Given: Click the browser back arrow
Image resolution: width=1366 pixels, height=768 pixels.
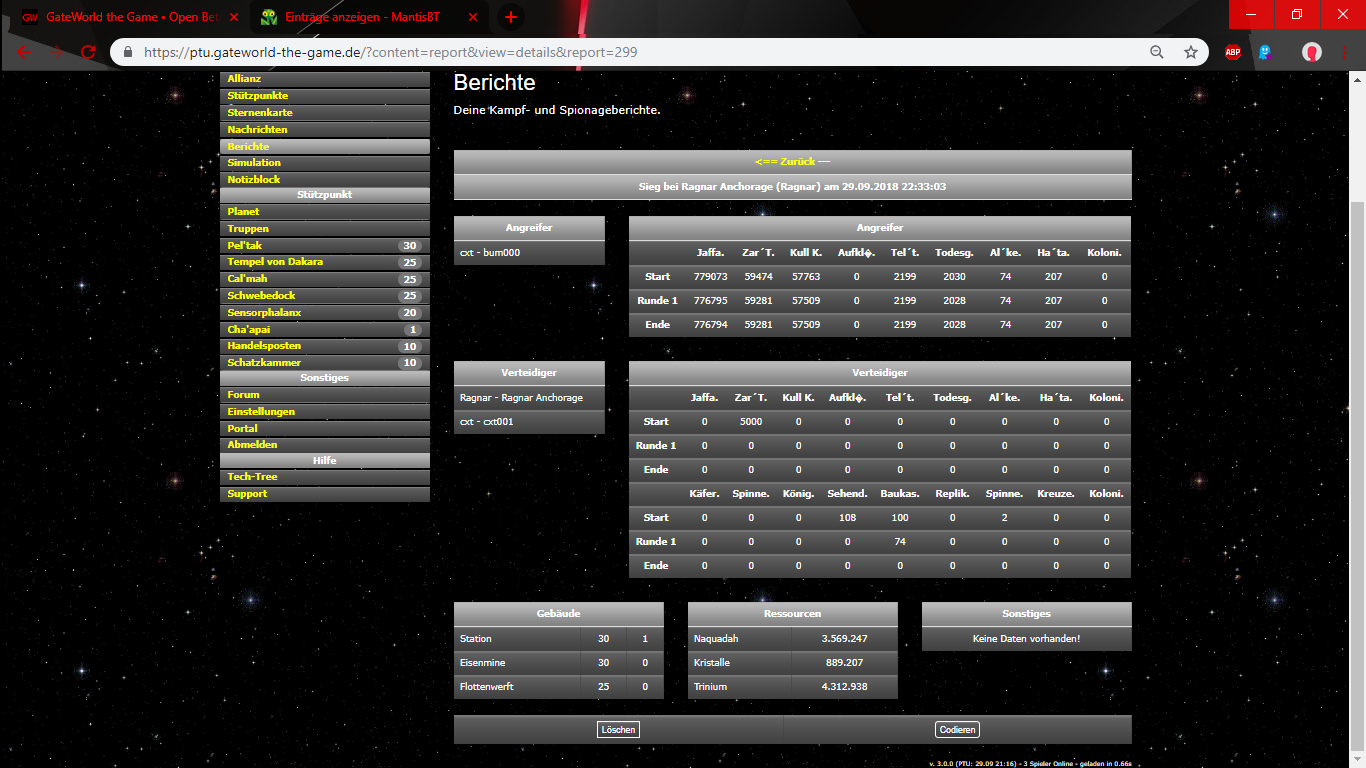Looking at the screenshot, I should pos(25,52).
